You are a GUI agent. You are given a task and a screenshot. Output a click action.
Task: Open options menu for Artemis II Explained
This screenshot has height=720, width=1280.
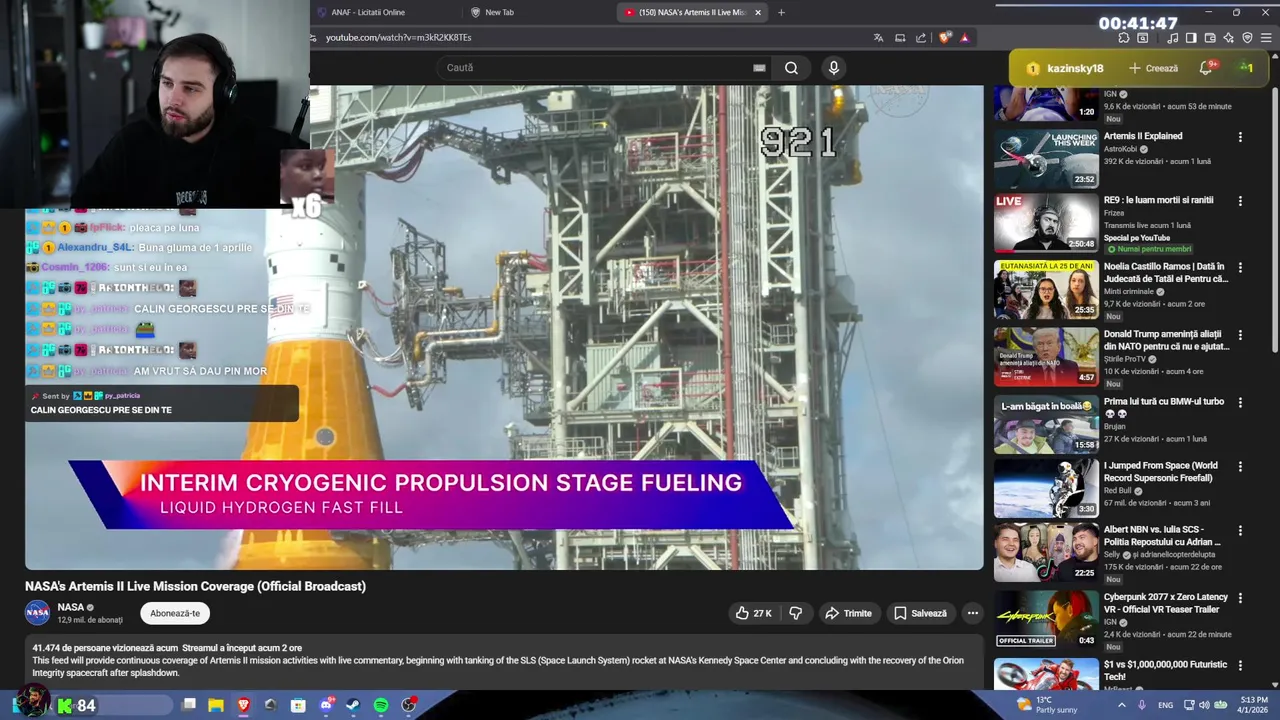click(x=1240, y=137)
